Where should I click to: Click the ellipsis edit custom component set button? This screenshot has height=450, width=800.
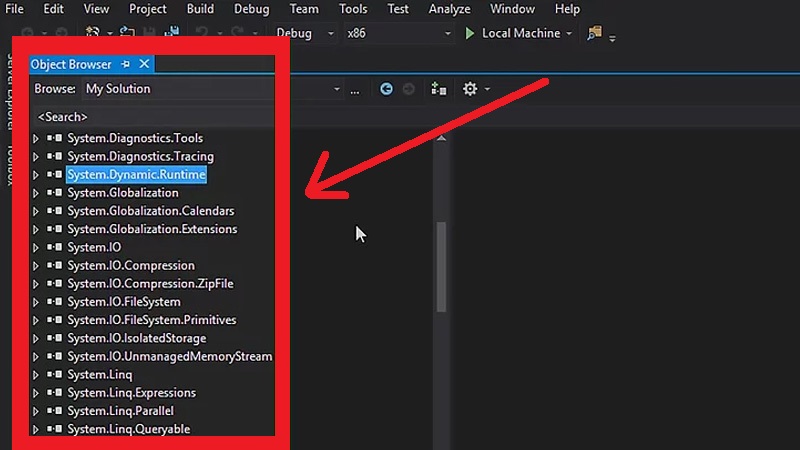[355, 90]
